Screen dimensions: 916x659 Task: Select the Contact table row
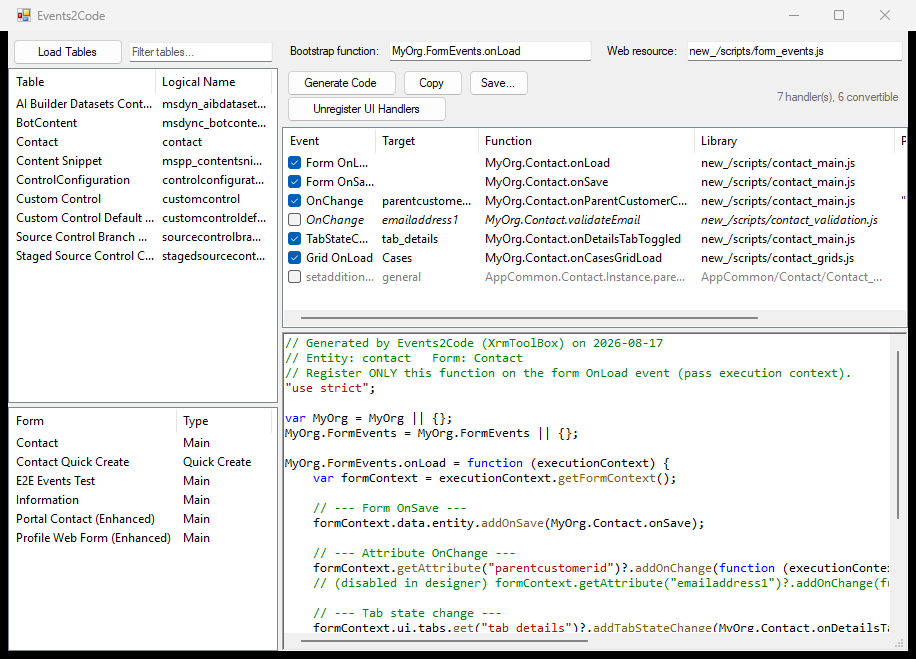point(142,142)
